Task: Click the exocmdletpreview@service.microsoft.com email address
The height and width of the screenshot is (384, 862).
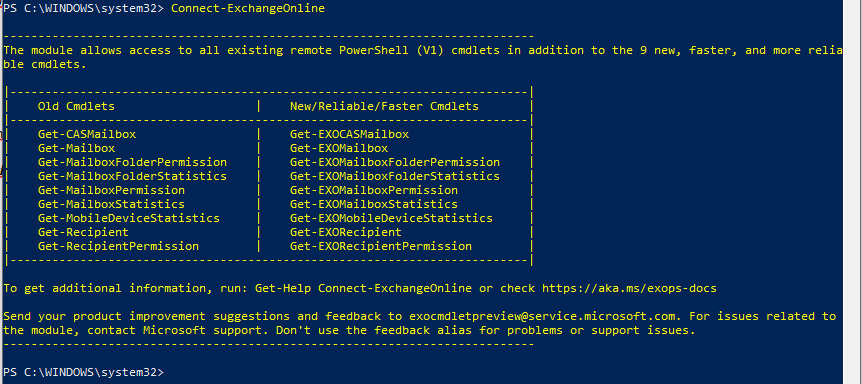Action: (x=543, y=316)
